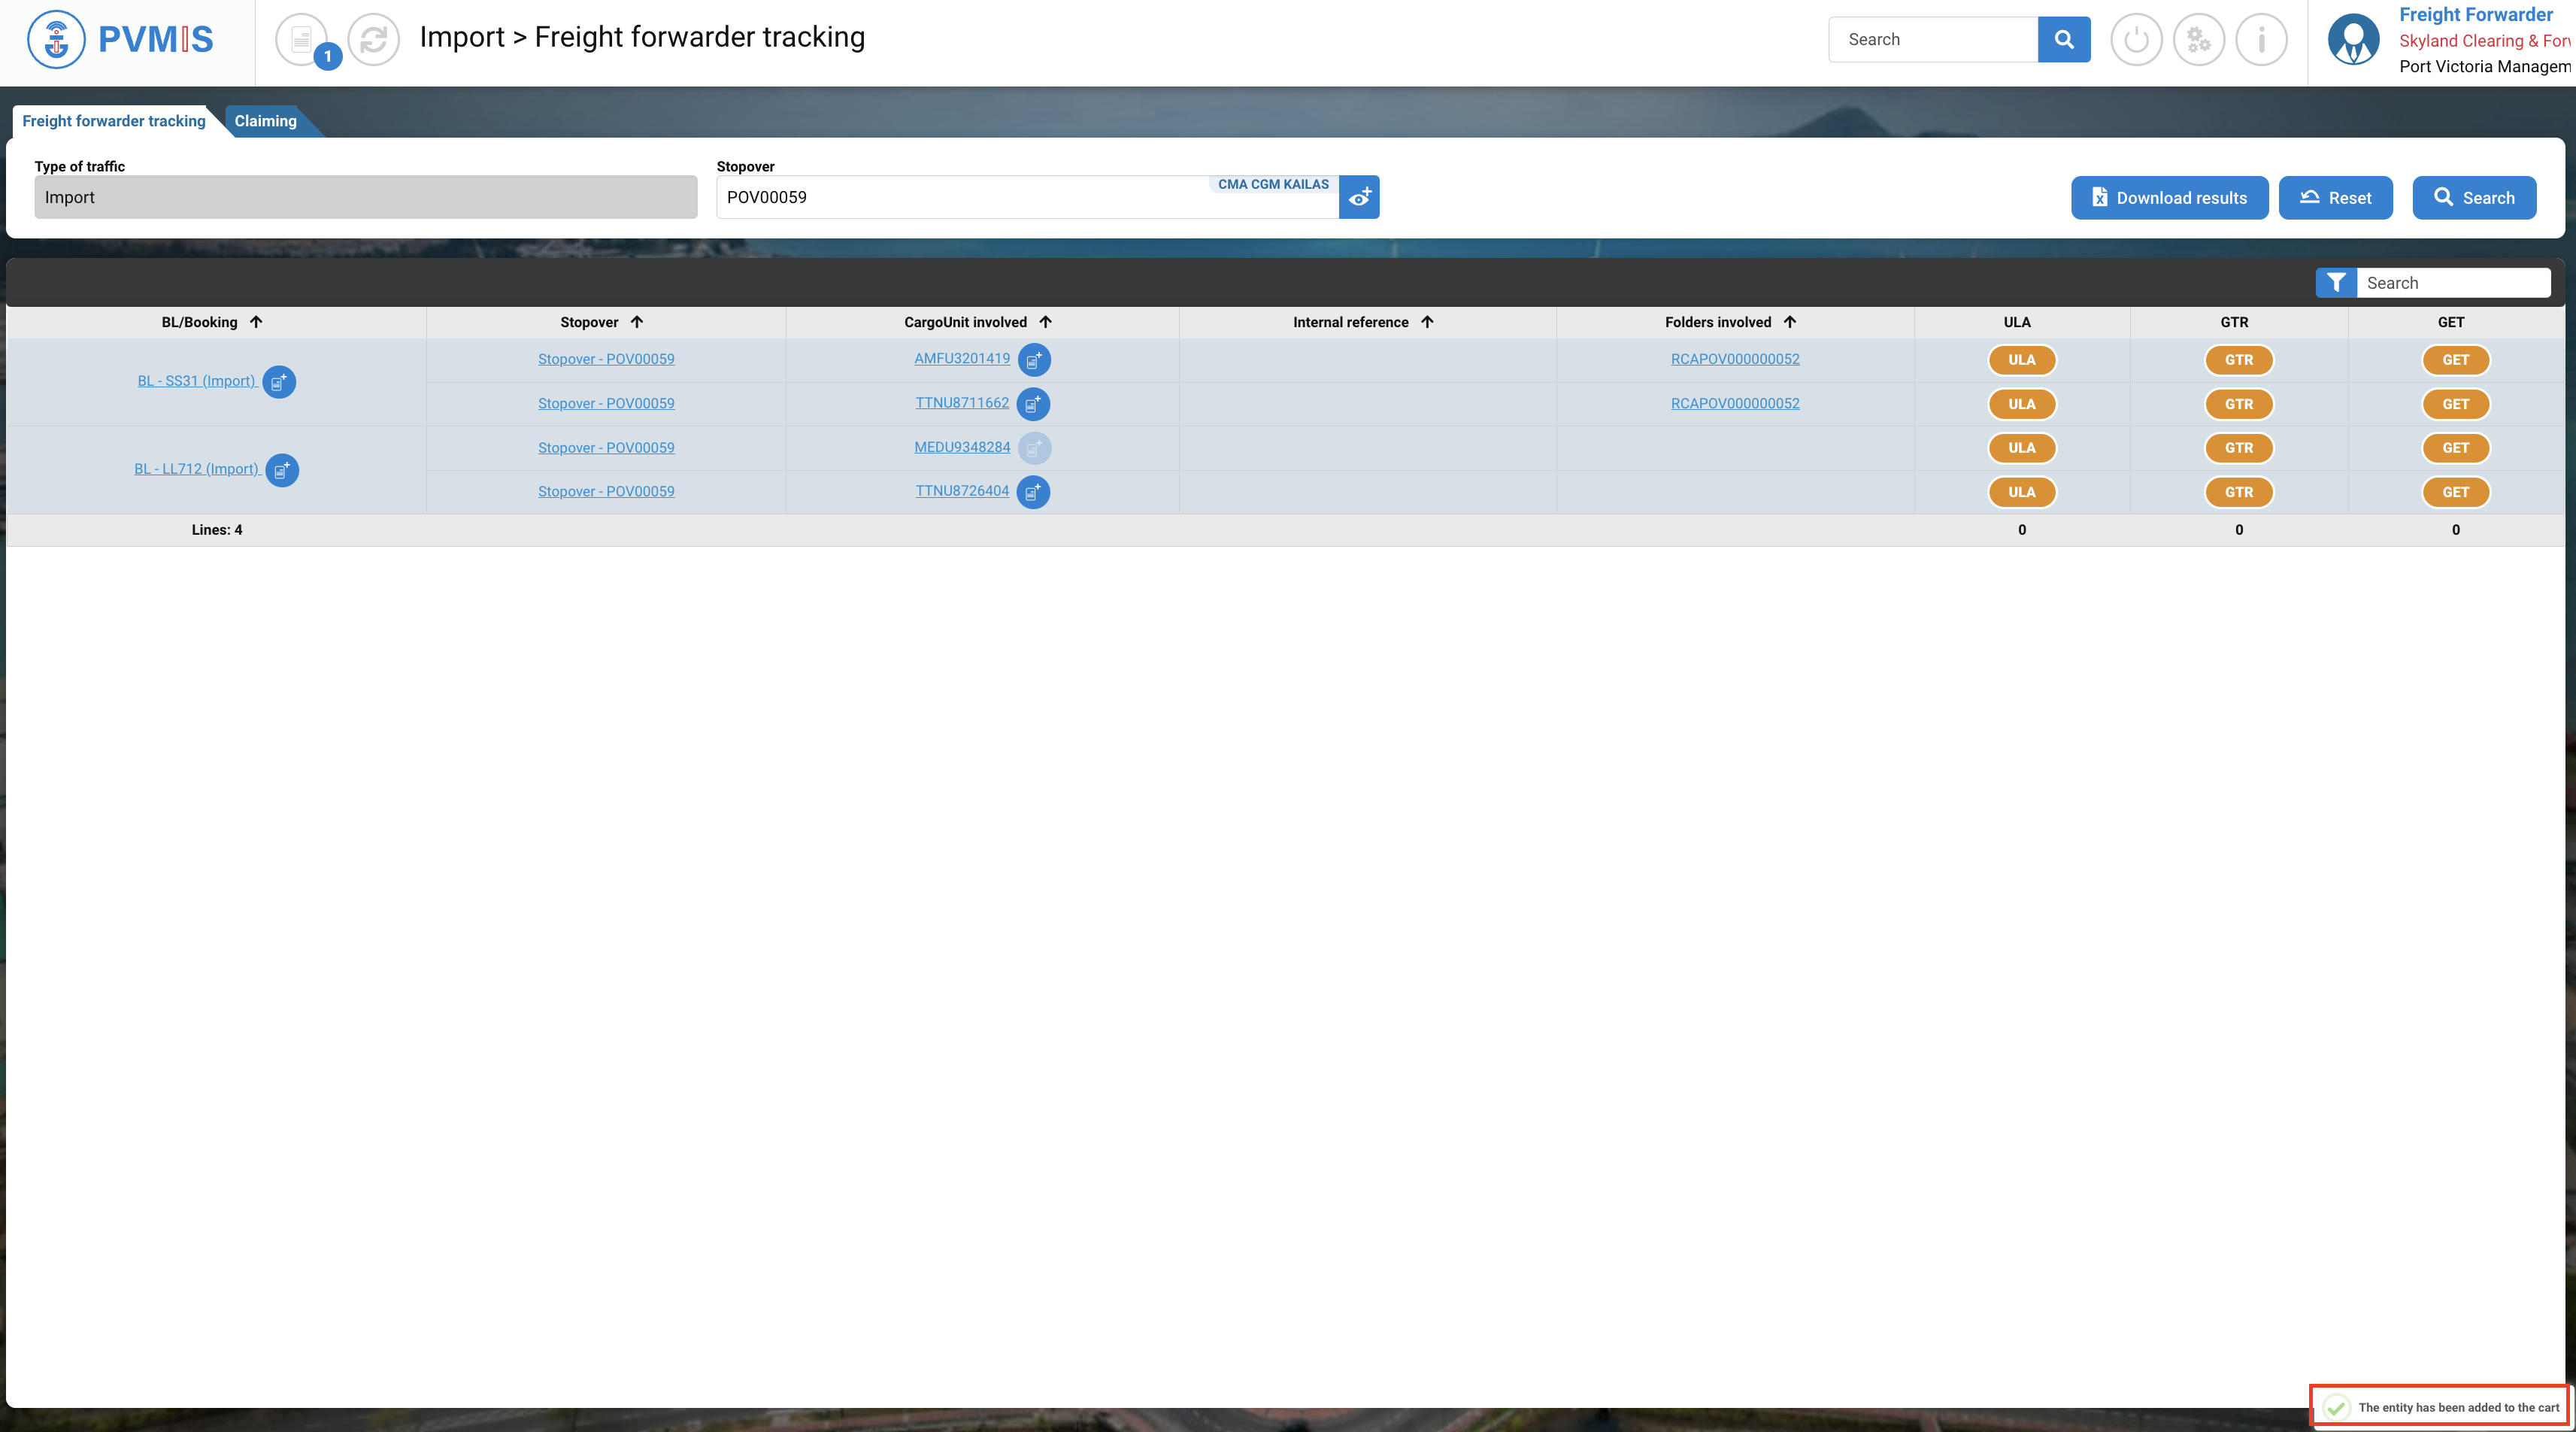The width and height of the screenshot is (2576, 1432).
Task: Switch to the Claiming tab
Action: click(265, 121)
